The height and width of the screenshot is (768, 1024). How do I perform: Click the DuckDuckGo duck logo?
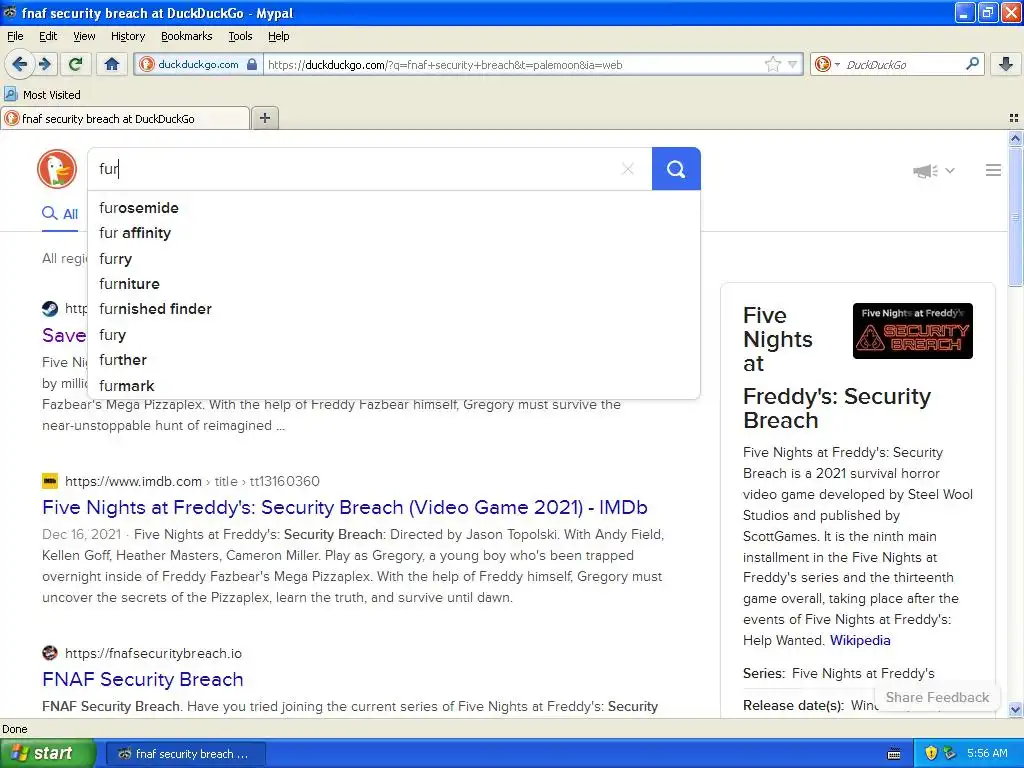point(57,169)
